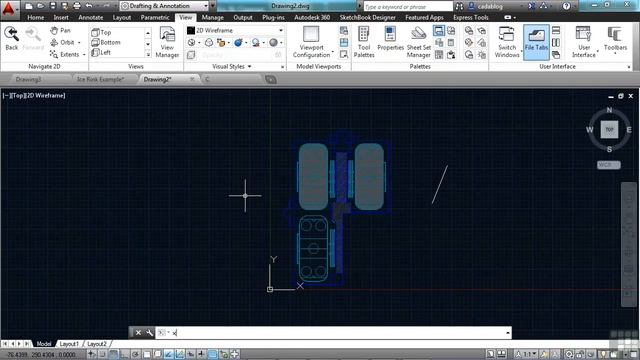This screenshot has width=640, height=360.
Task: Click the keyword search box
Action: (x=408, y=7)
